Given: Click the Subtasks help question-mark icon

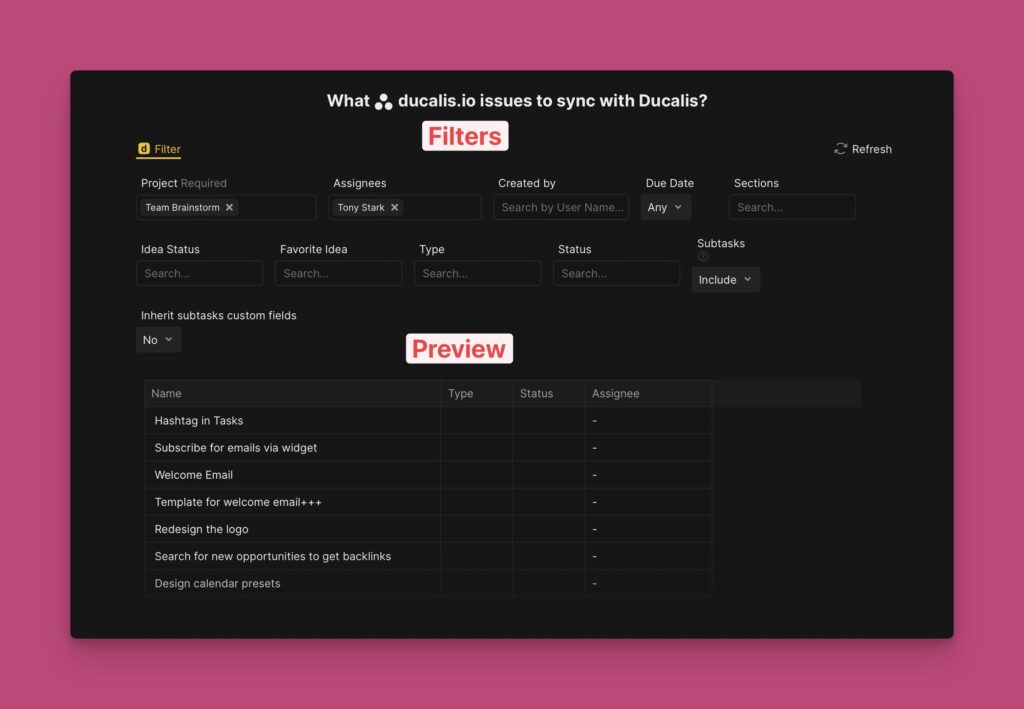Looking at the screenshot, I should (703, 257).
